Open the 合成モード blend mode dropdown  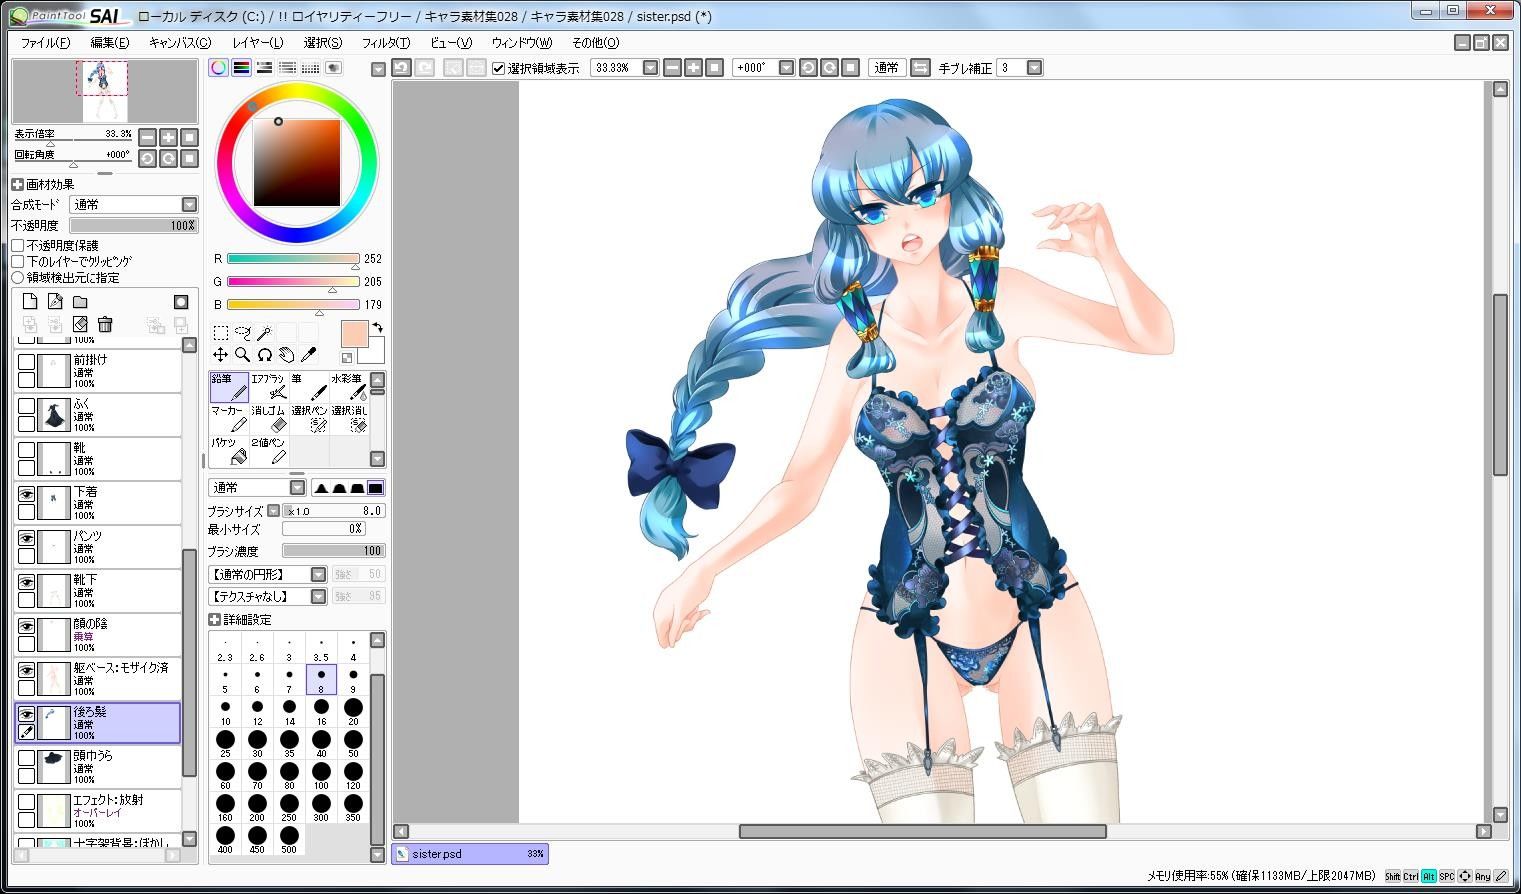[x=134, y=204]
